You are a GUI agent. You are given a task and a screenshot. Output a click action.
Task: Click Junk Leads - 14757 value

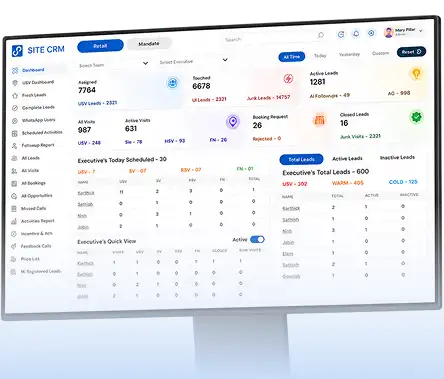tap(268, 97)
